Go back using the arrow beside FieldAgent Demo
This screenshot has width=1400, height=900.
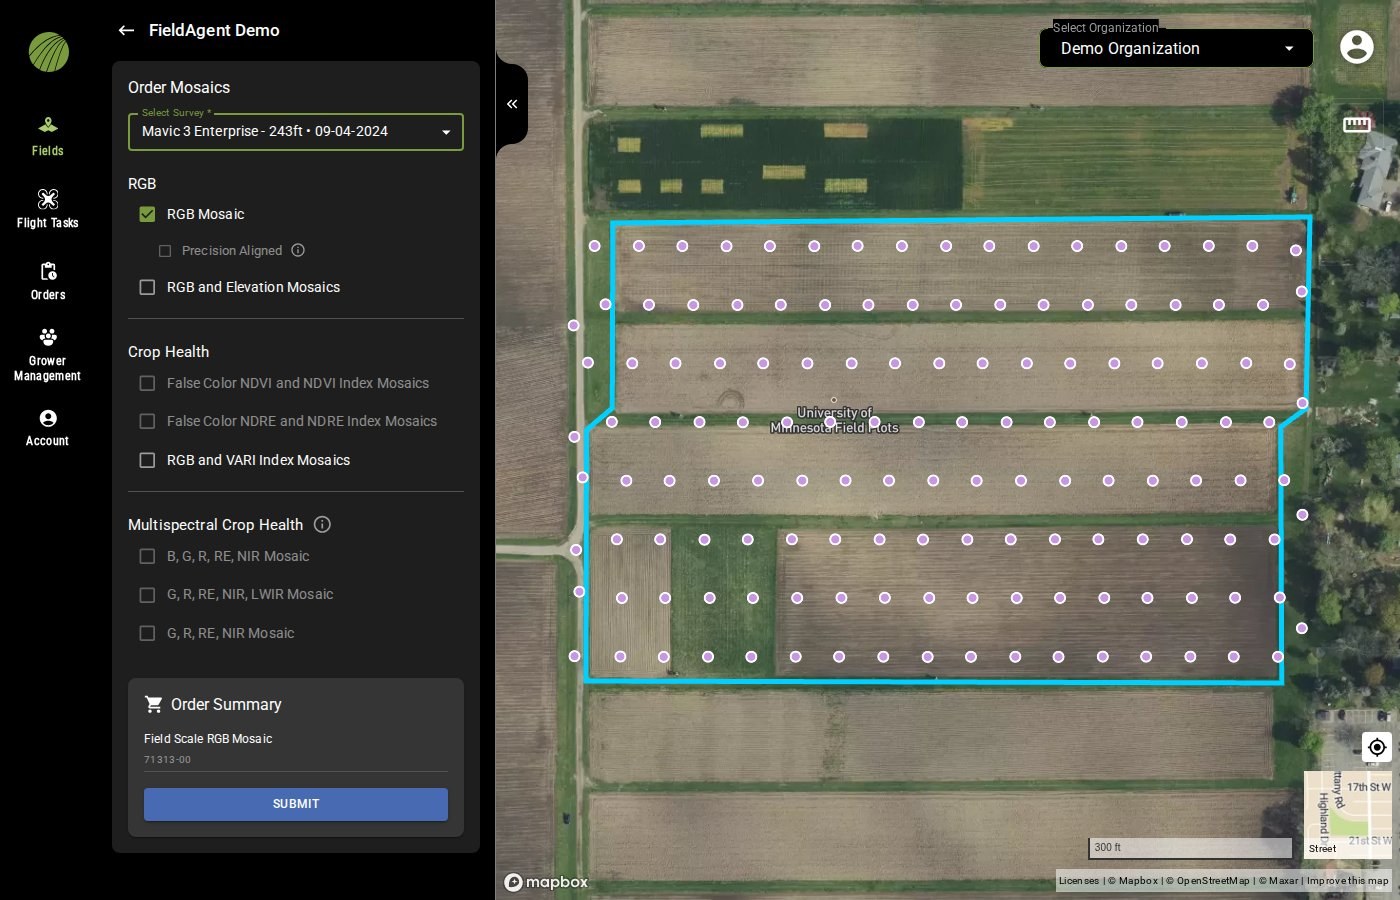tap(126, 30)
